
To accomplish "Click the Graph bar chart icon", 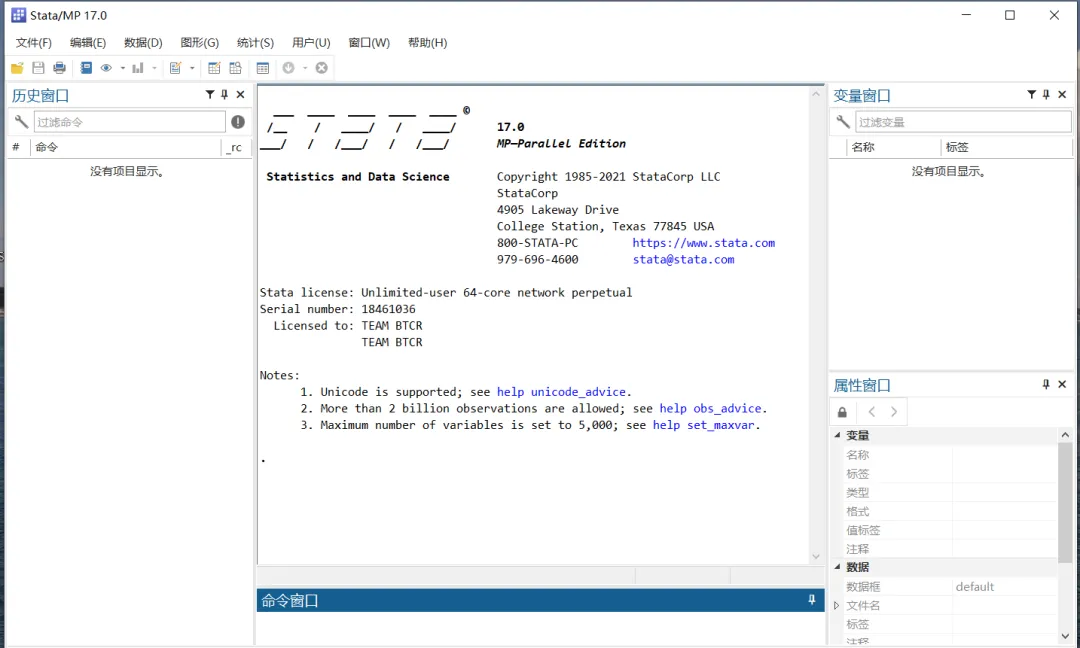I will (x=138, y=67).
